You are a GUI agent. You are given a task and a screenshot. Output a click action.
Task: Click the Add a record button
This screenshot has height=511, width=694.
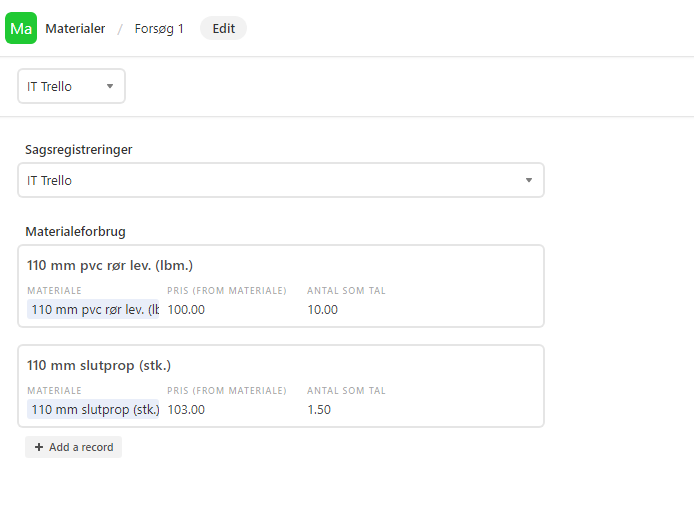pyautogui.click(x=73, y=447)
